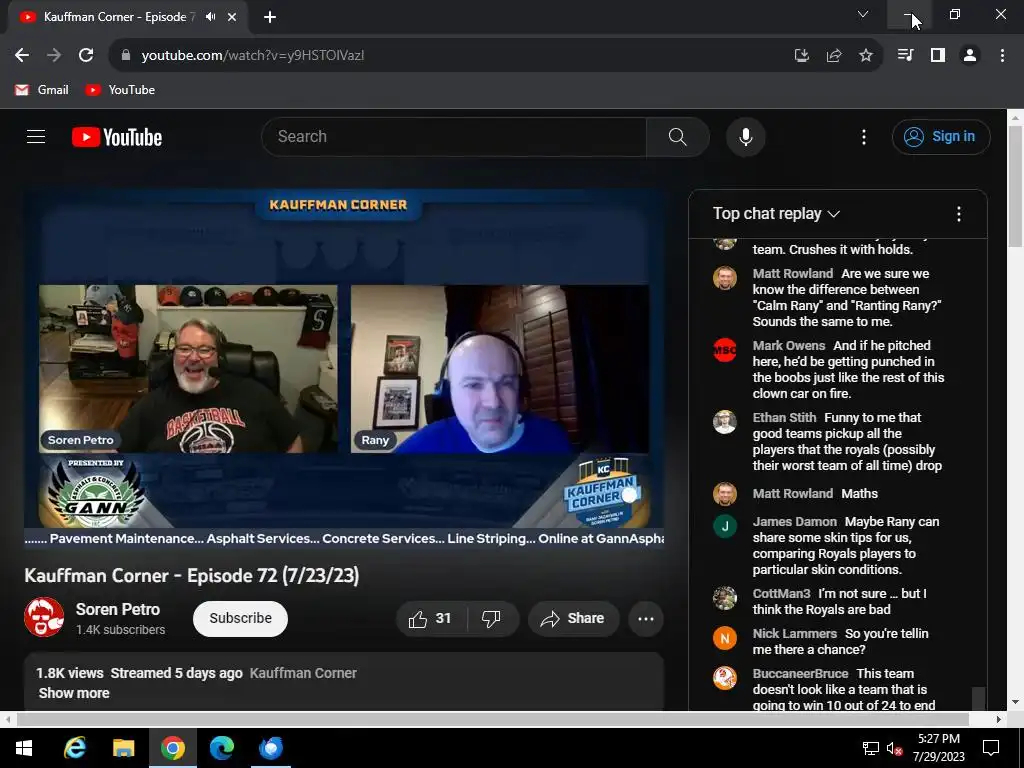Click the YouTube logo
Image resolution: width=1024 pixels, height=768 pixels.
point(117,137)
